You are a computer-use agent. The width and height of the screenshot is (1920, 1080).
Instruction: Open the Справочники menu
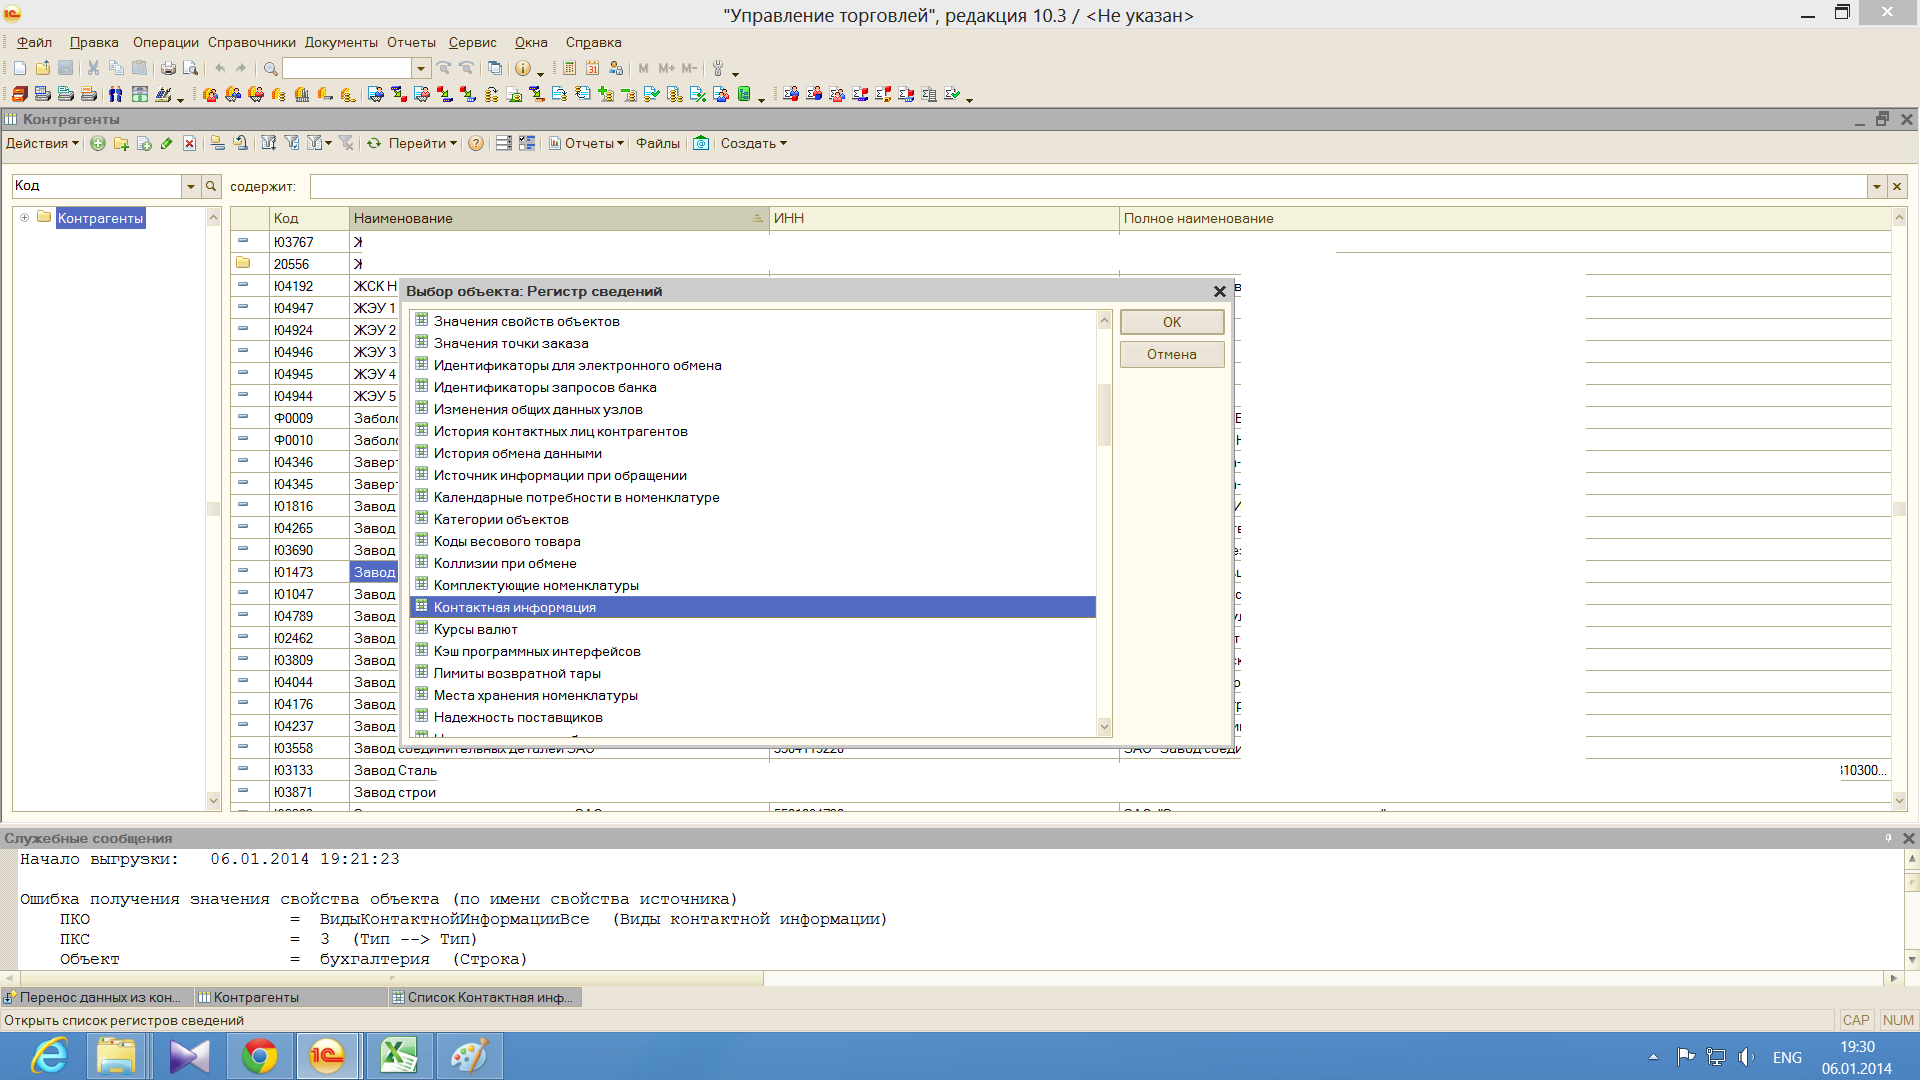click(251, 42)
